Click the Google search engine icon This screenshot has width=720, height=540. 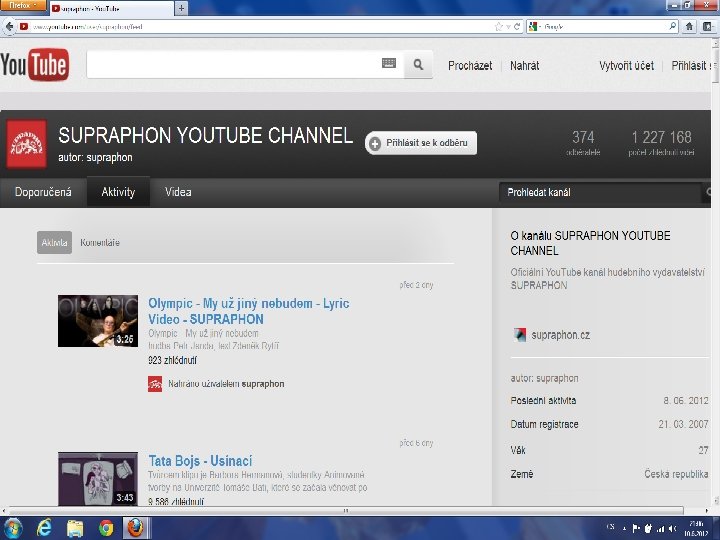tap(533, 27)
